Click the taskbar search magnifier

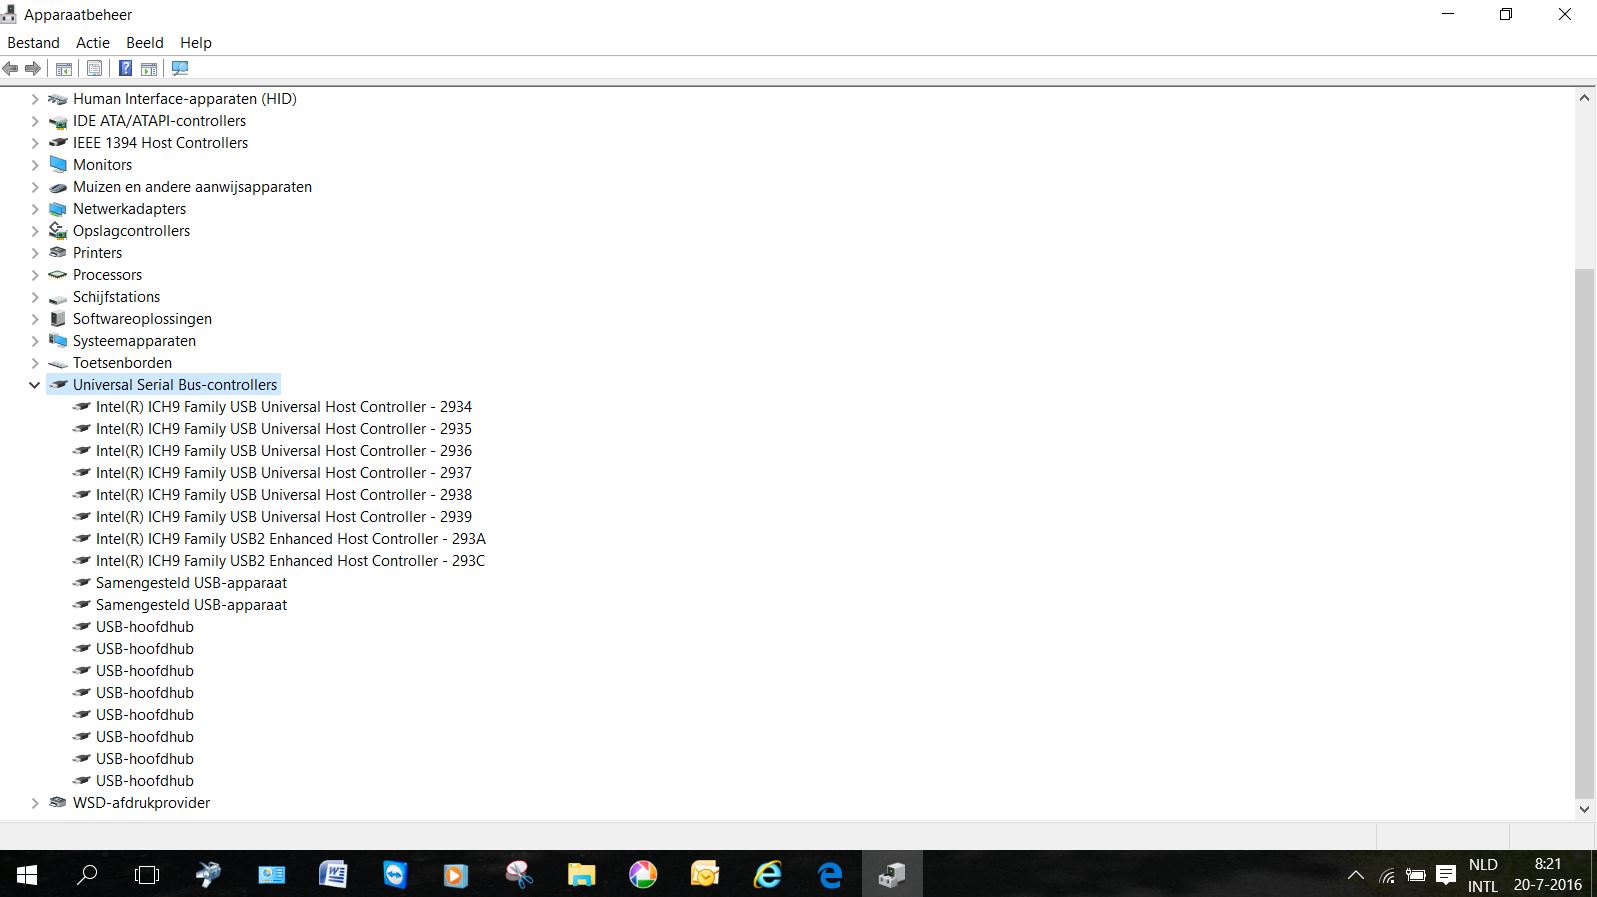pos(87,875)
